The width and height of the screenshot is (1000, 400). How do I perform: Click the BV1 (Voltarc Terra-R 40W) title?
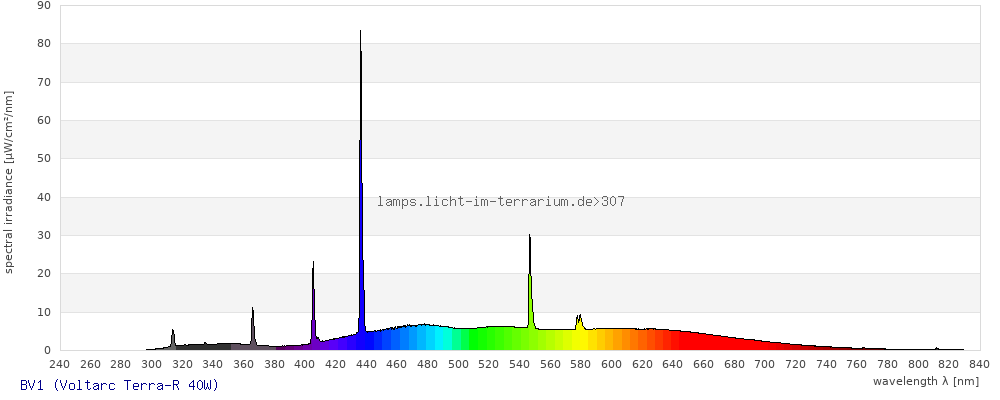tap(119, 385)
